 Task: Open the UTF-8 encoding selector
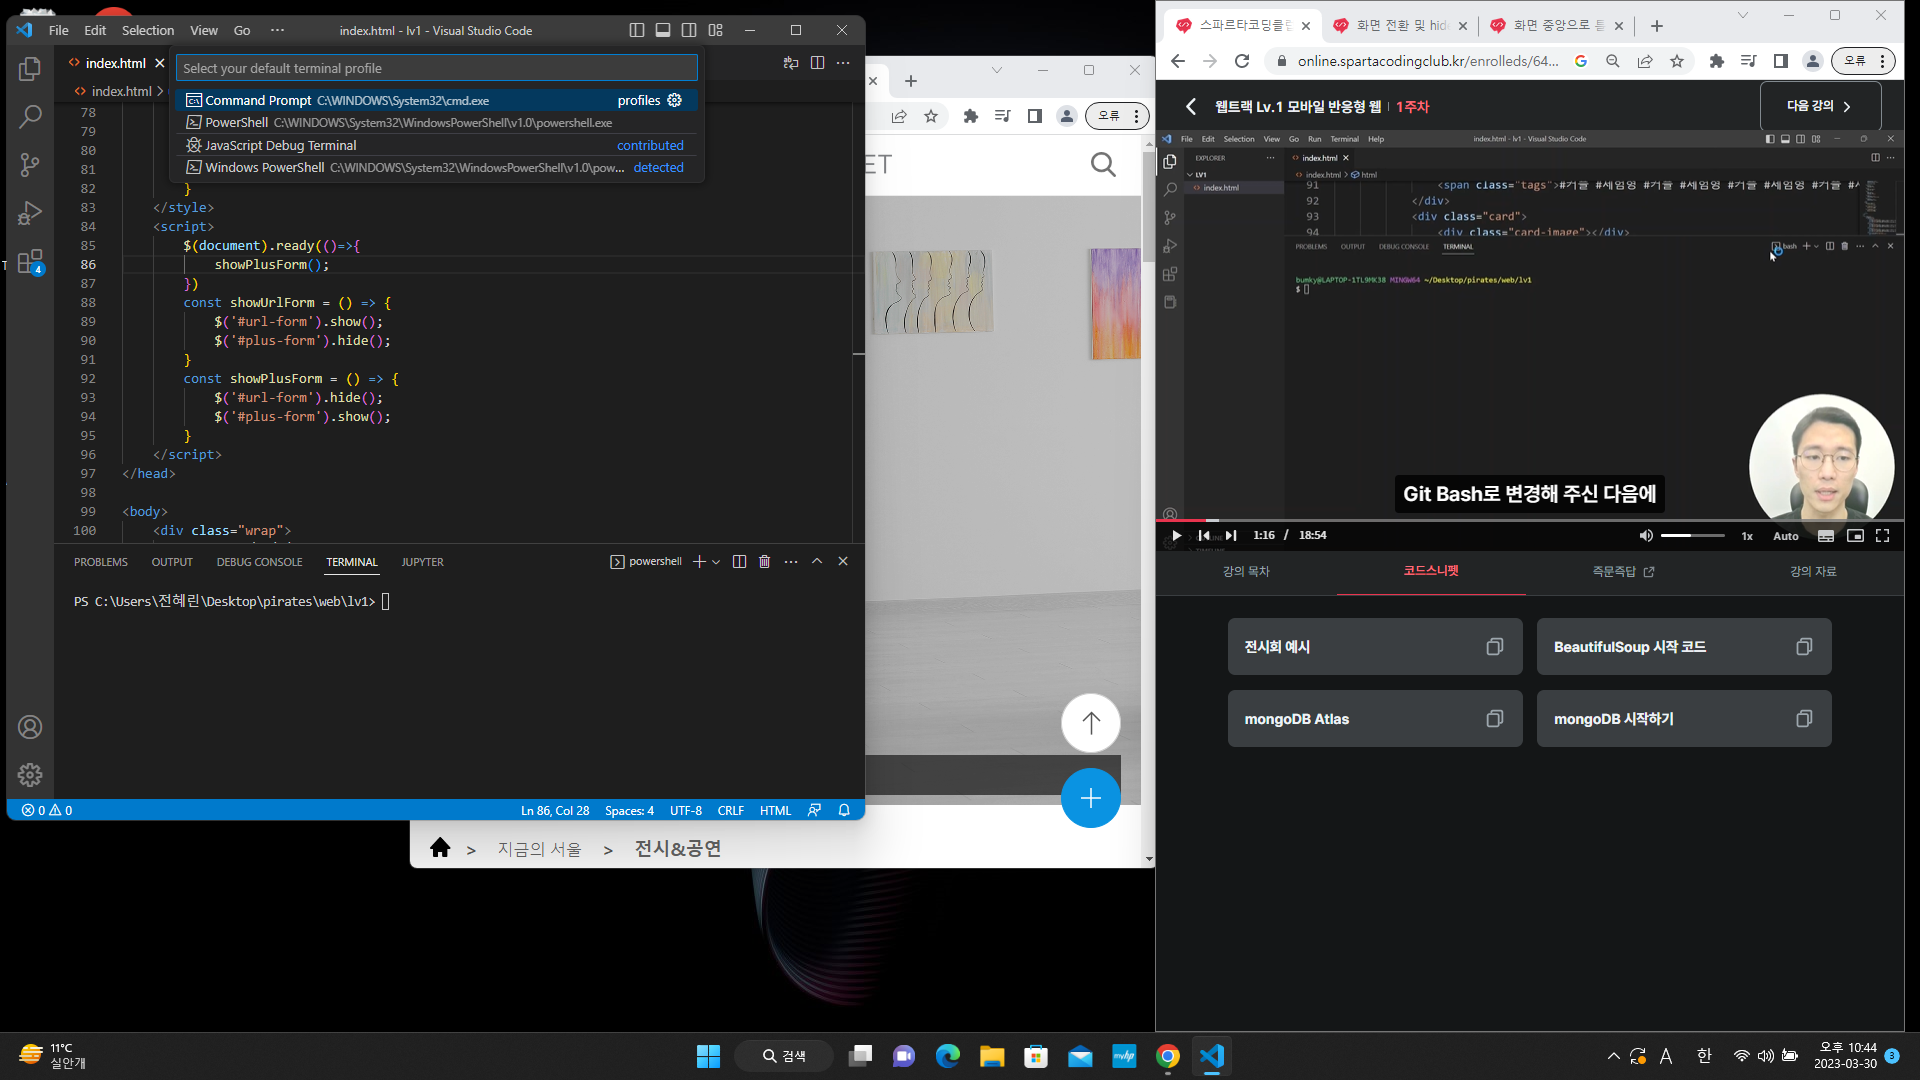686,810
